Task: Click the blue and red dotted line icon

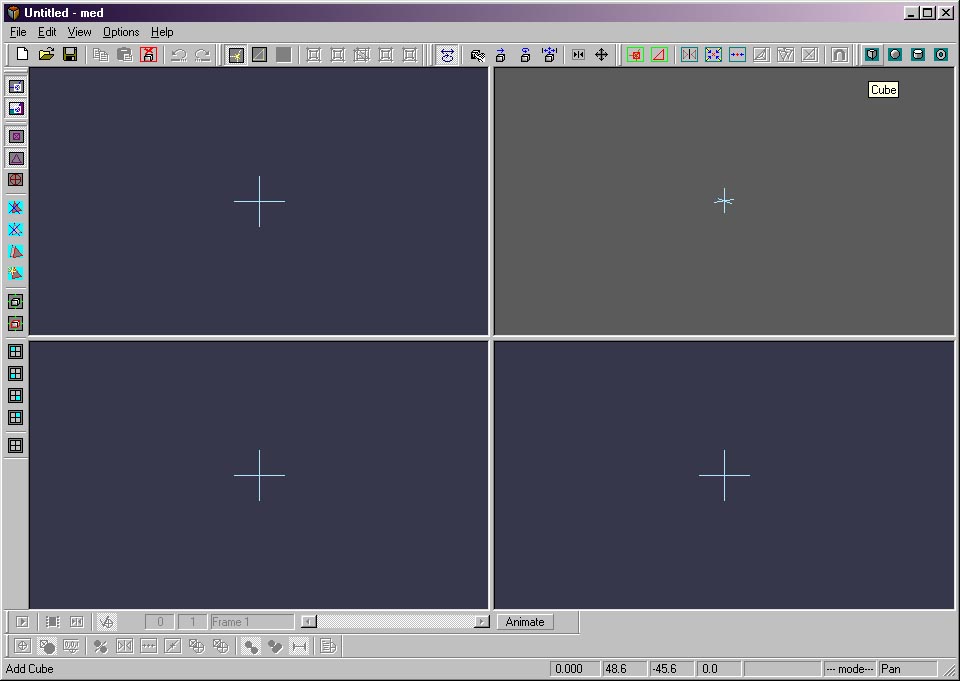Action: 737,55
